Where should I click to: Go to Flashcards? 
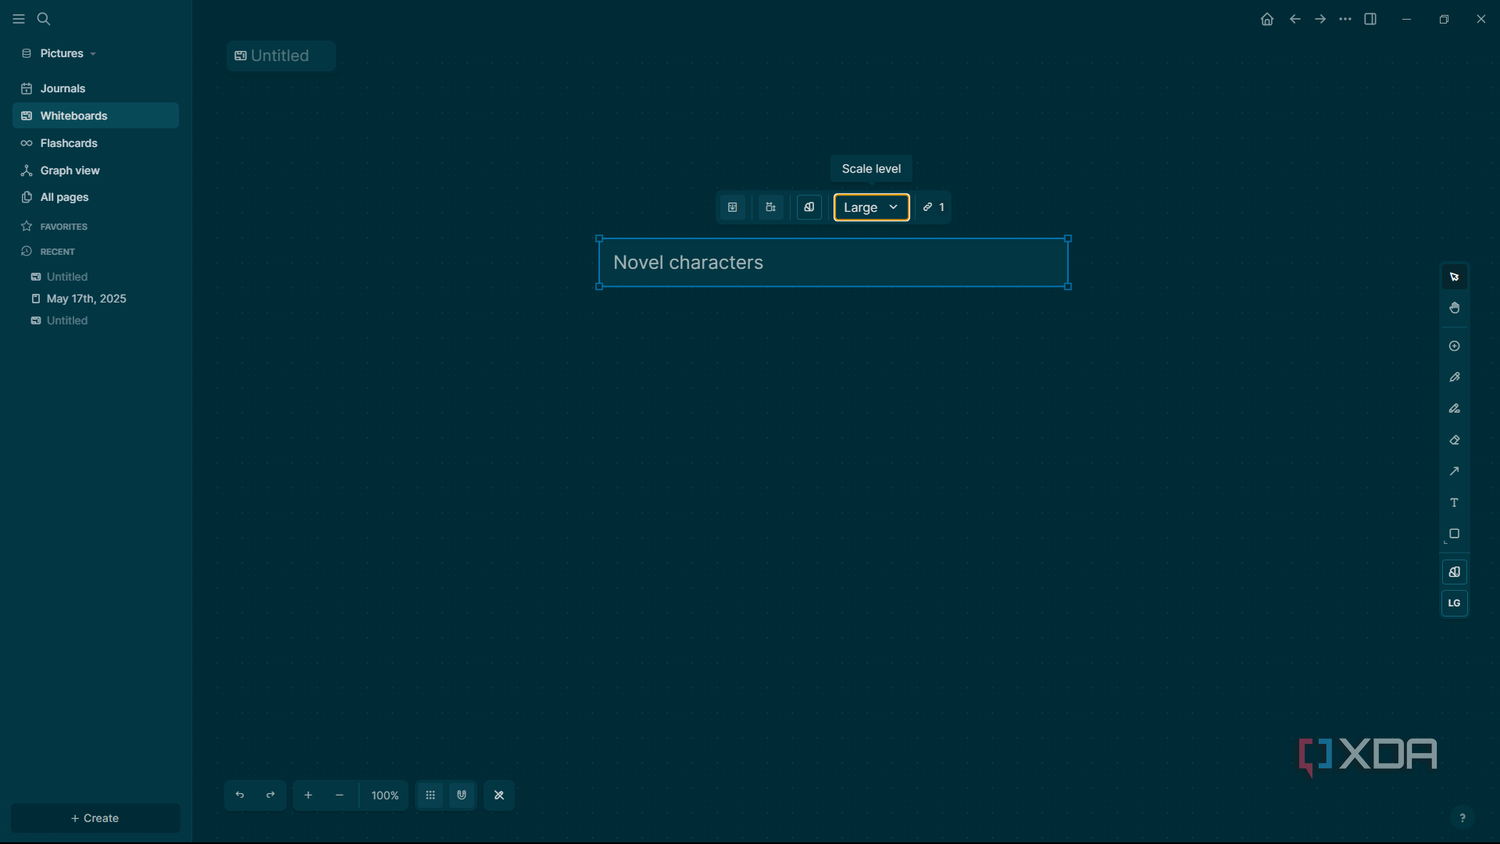tap(96, 143)
